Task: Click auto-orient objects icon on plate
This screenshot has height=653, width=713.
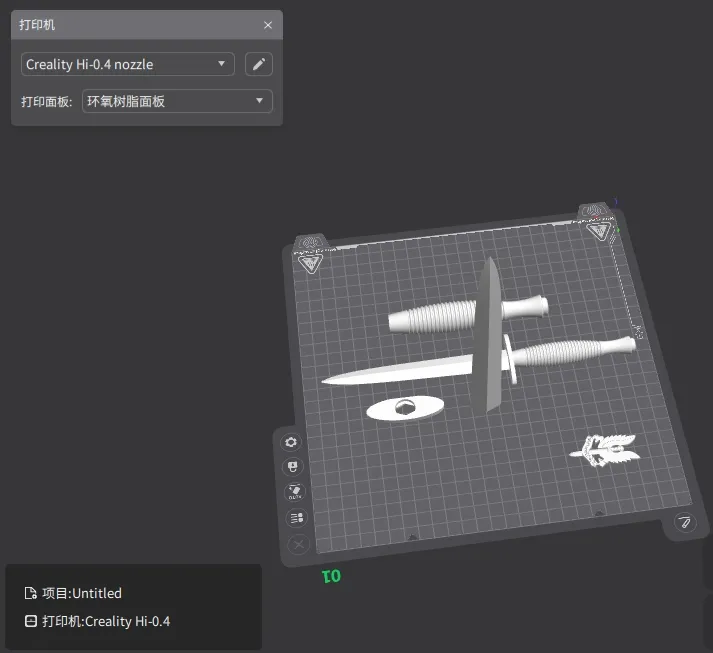Action: [x=295, y=492]
